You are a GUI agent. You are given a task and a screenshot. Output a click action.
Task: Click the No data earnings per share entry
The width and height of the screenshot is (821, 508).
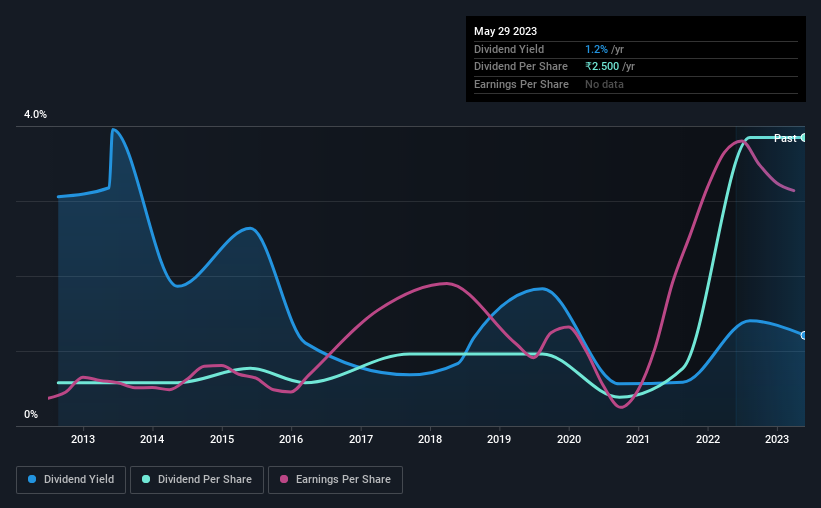coord(604,84)
